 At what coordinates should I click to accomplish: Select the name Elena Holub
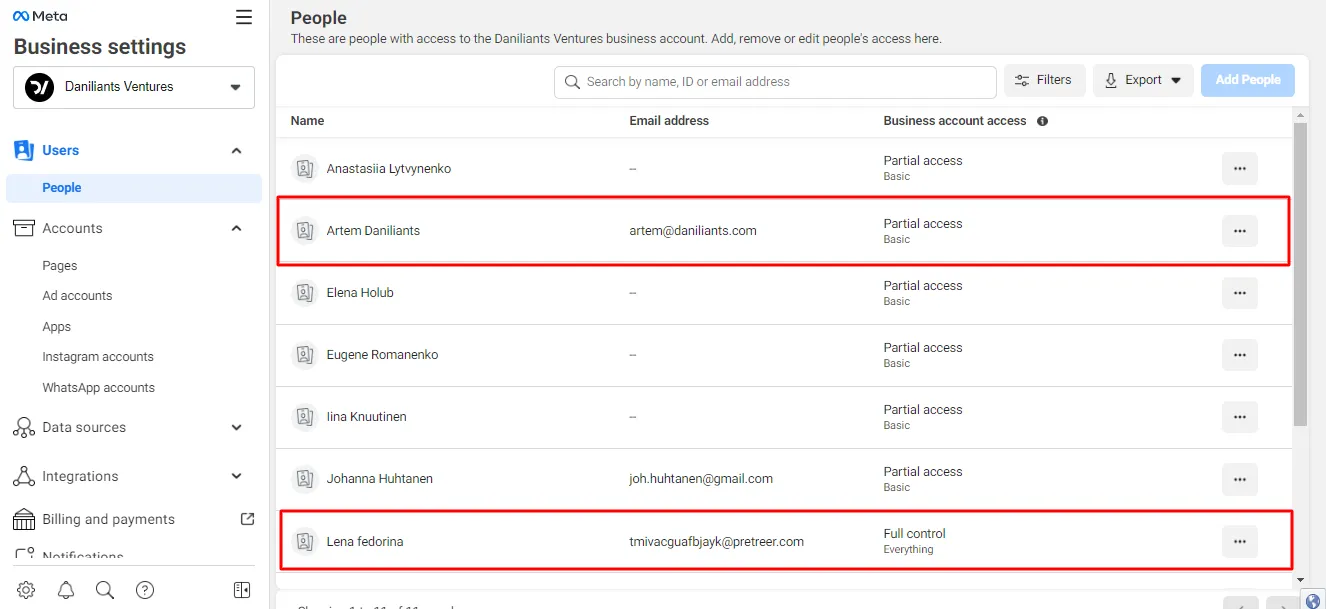pyautogui.click(x=360, y=293)
